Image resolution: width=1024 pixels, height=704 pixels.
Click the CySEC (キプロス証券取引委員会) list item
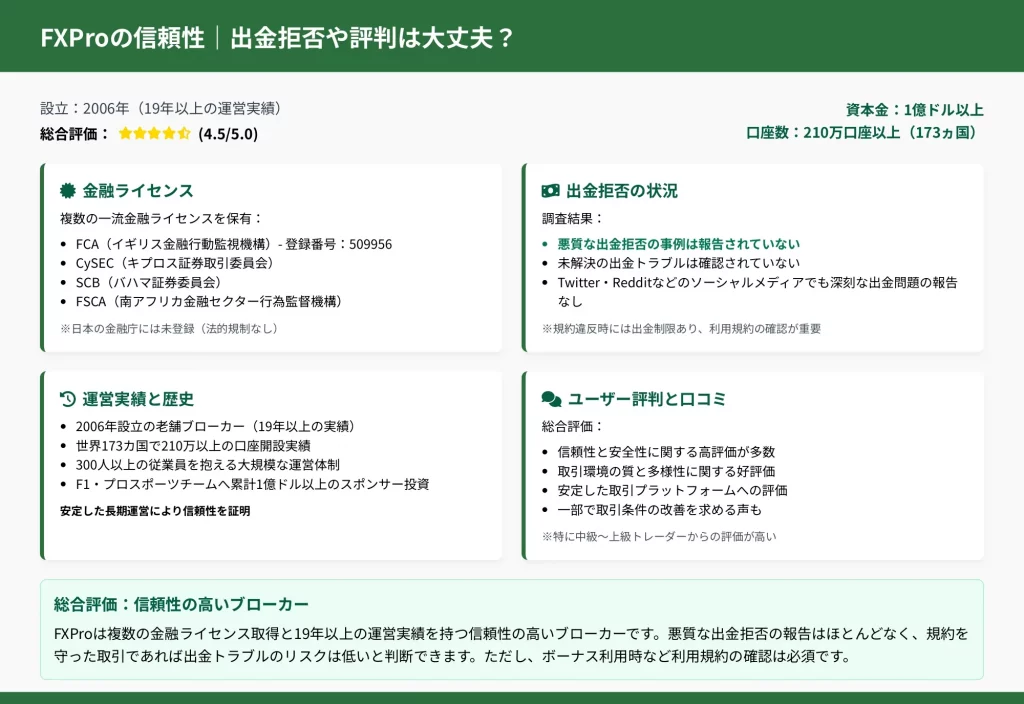pyautogui.click(x=174, y=263)
